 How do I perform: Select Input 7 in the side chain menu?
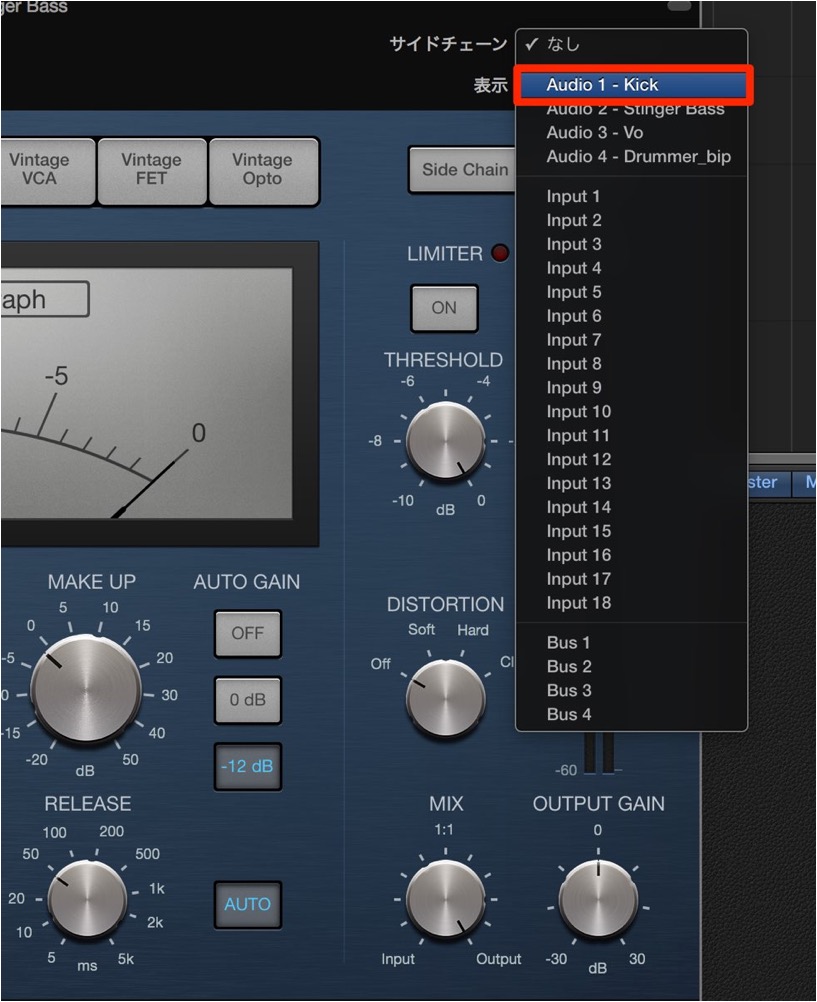tap(632, 340)
